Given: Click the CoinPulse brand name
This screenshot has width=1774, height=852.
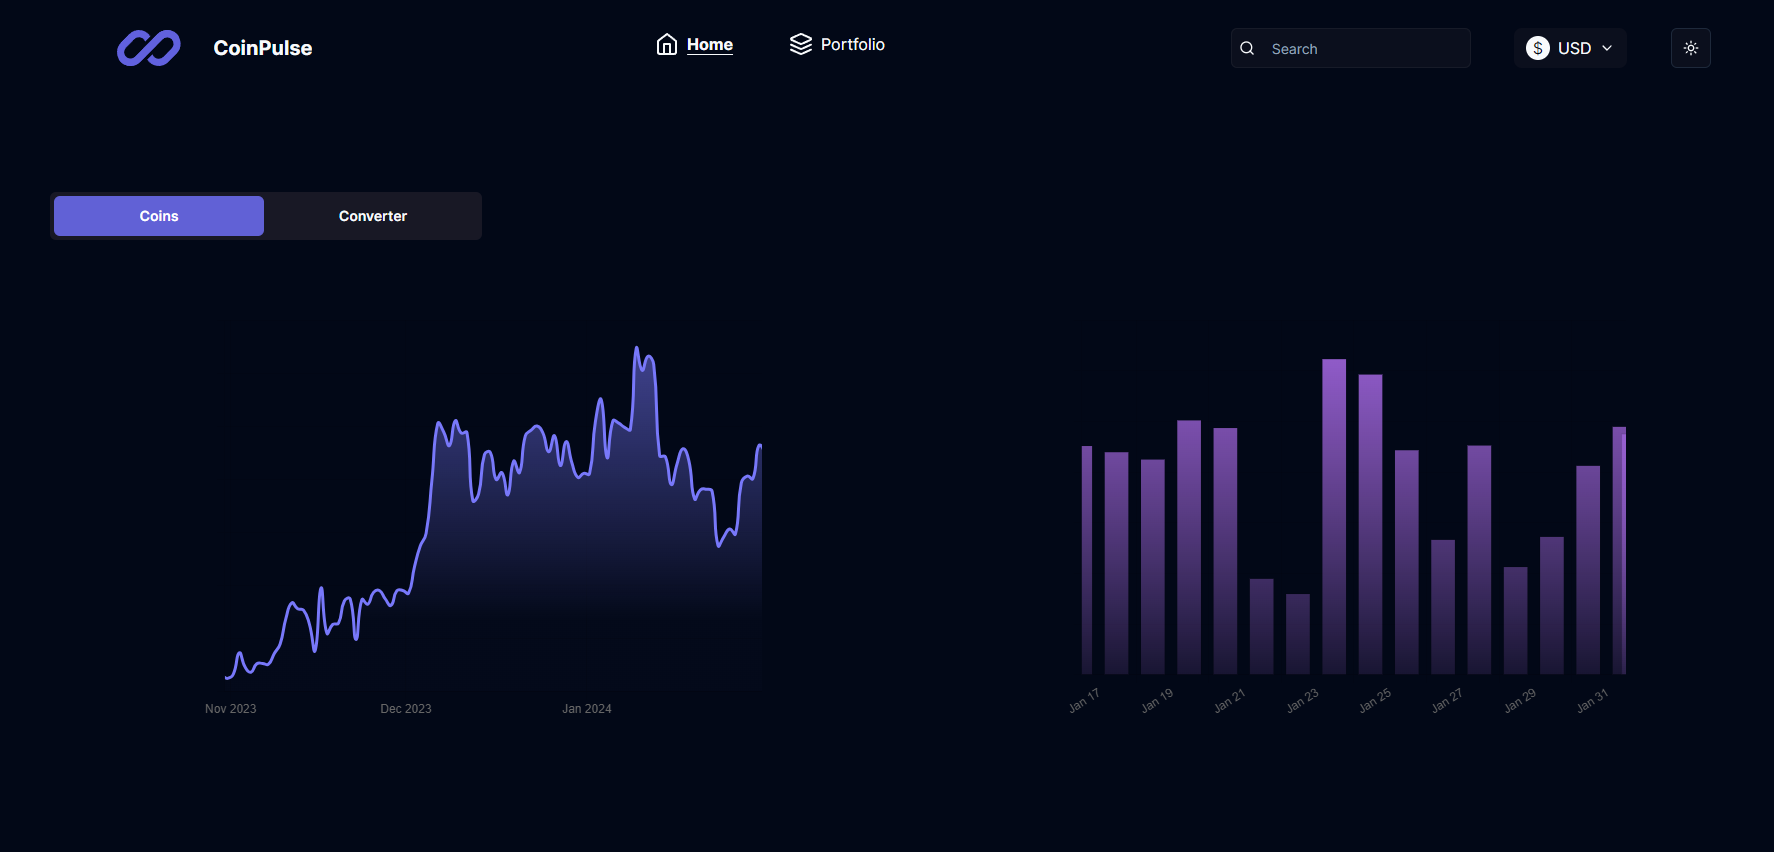Looking at the screenshot, I should point(262,48).
